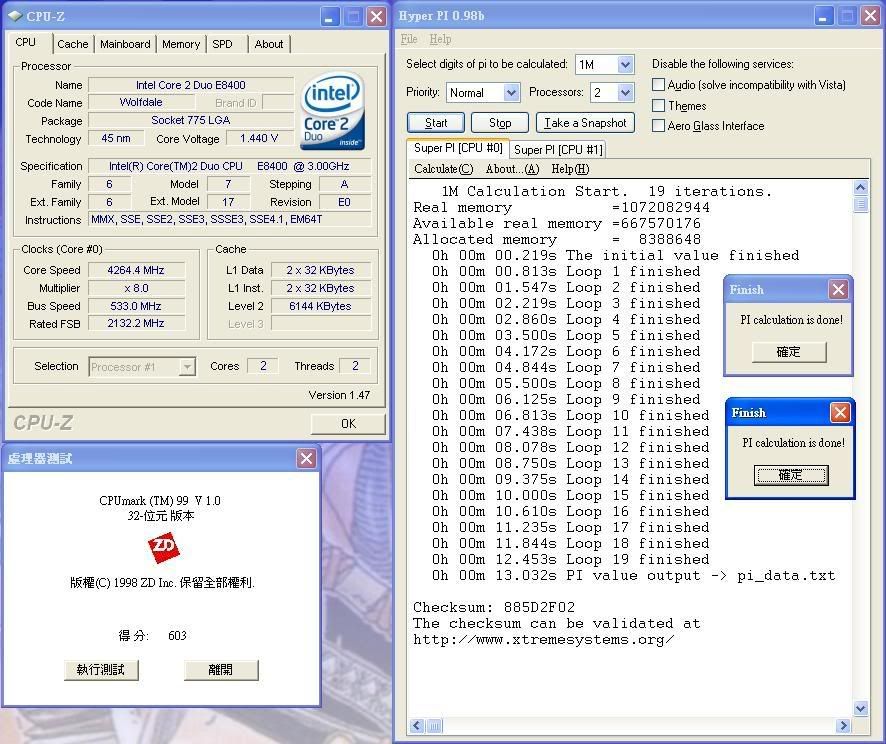
Task: Click the Rated FSB value 2132.2 MHz
Action: pos(136,323)
